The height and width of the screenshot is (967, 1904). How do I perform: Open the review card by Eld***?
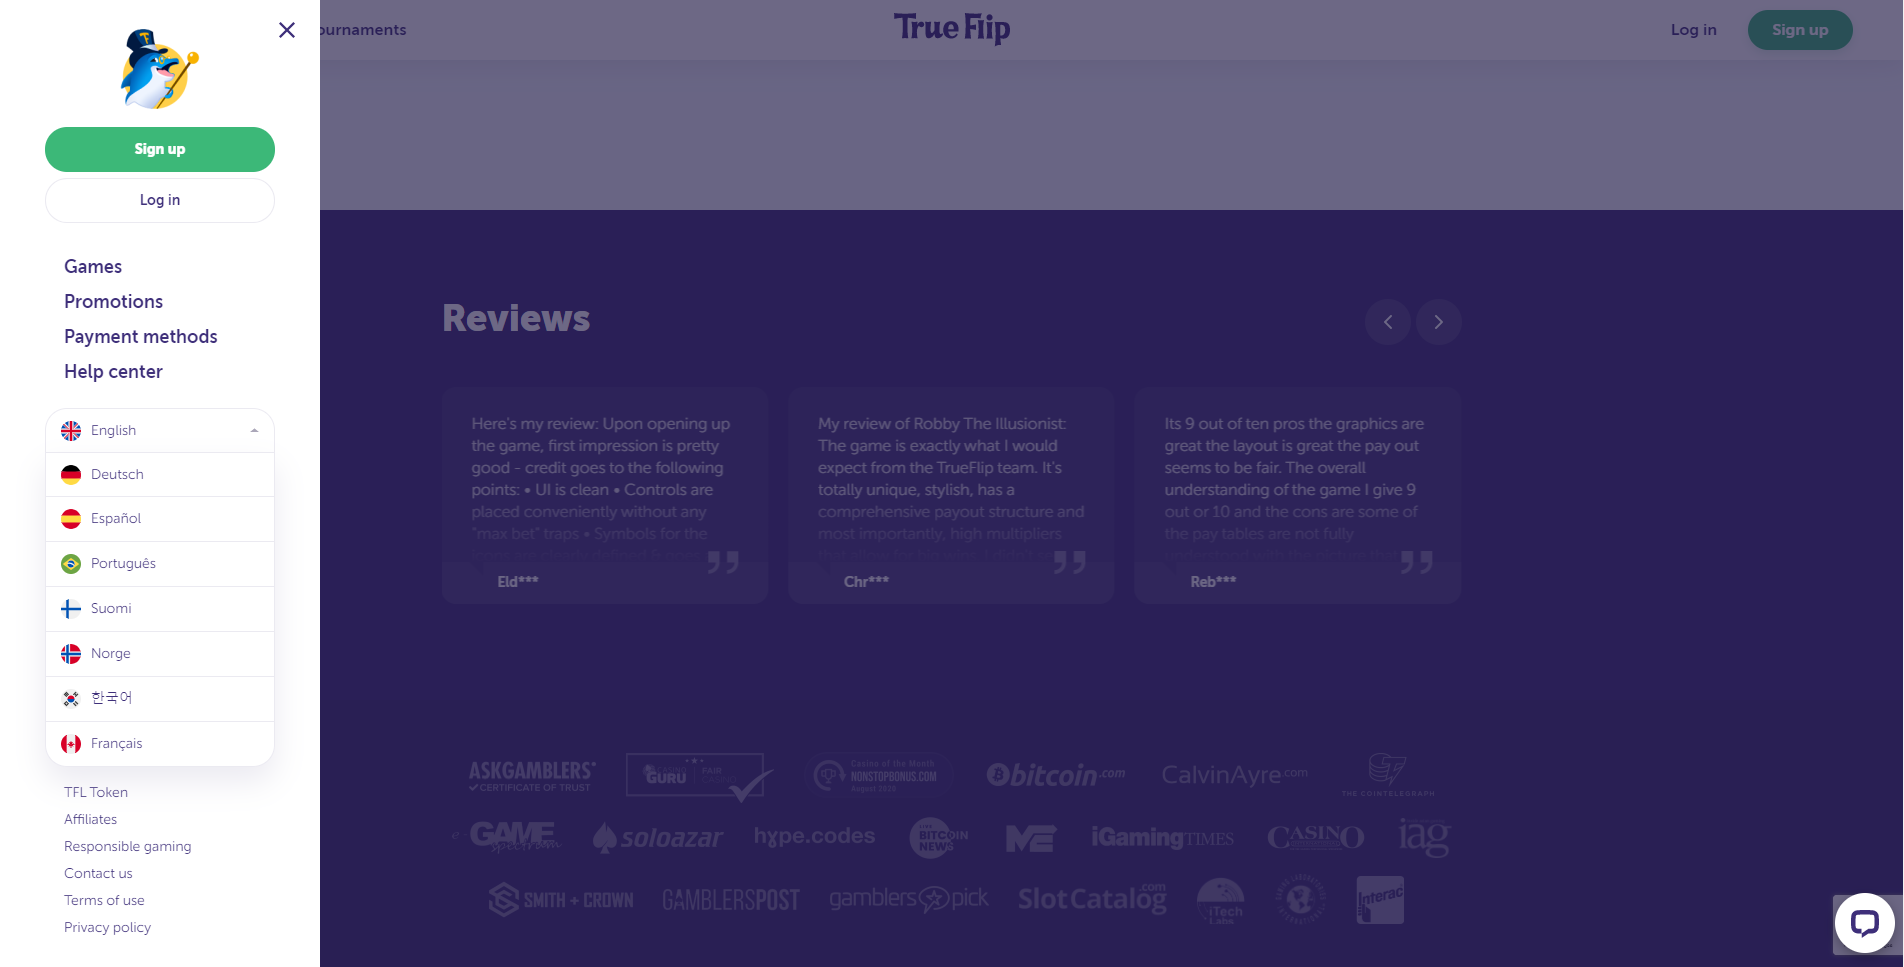coord(605,495)
